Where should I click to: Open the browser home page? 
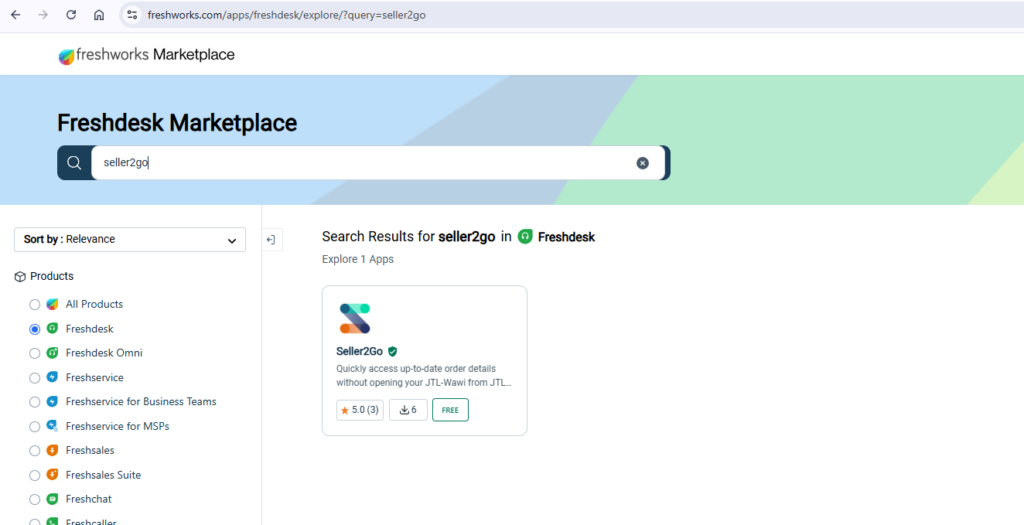(x=99, y=14)
